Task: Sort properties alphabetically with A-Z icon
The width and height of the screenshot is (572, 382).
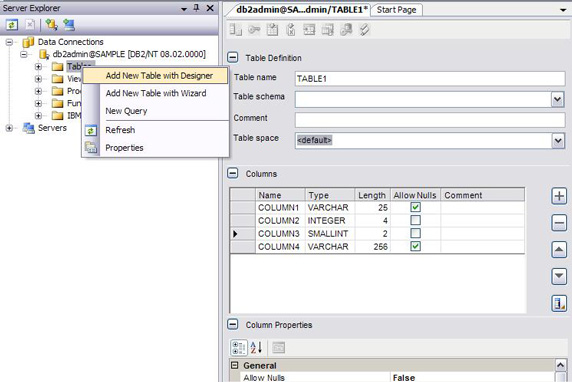Action: pos(256,347)
